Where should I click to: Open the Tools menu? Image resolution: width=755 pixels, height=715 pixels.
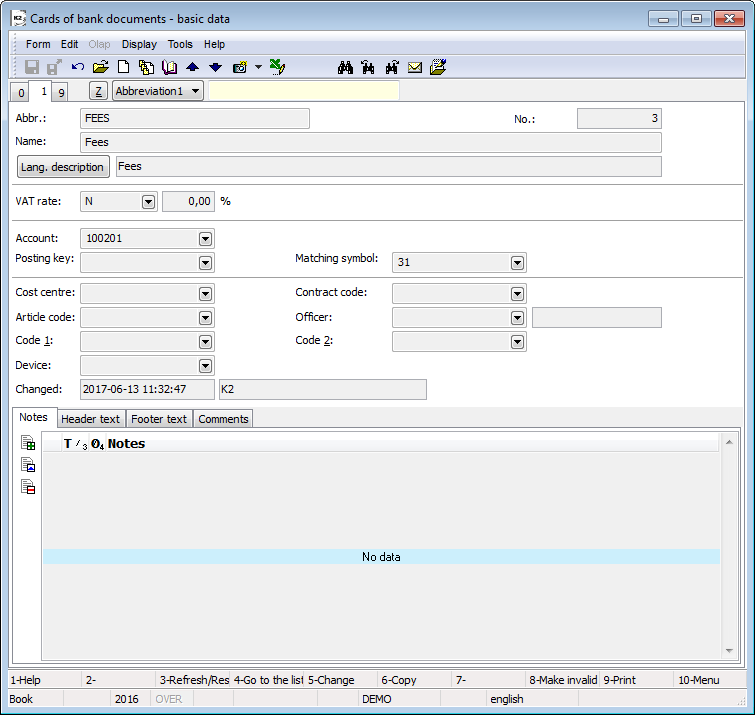tap(180, 44)
